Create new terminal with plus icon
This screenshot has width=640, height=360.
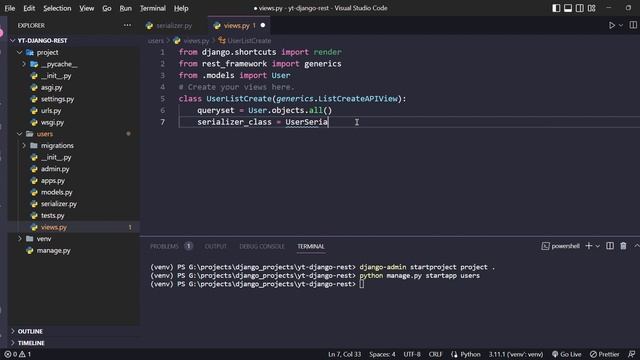point(589,246)
